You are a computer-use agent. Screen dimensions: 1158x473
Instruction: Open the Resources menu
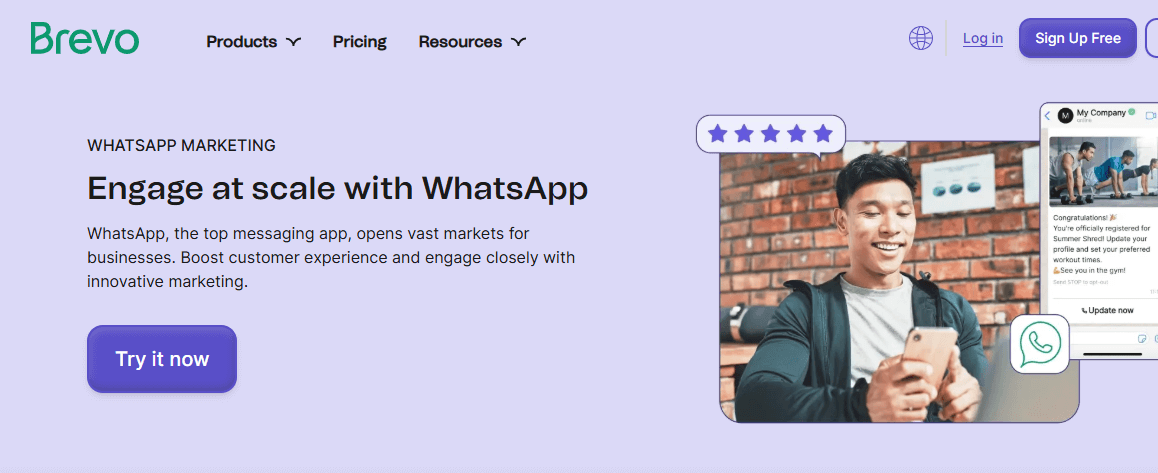pyautogui.click(x=473, y=42)
